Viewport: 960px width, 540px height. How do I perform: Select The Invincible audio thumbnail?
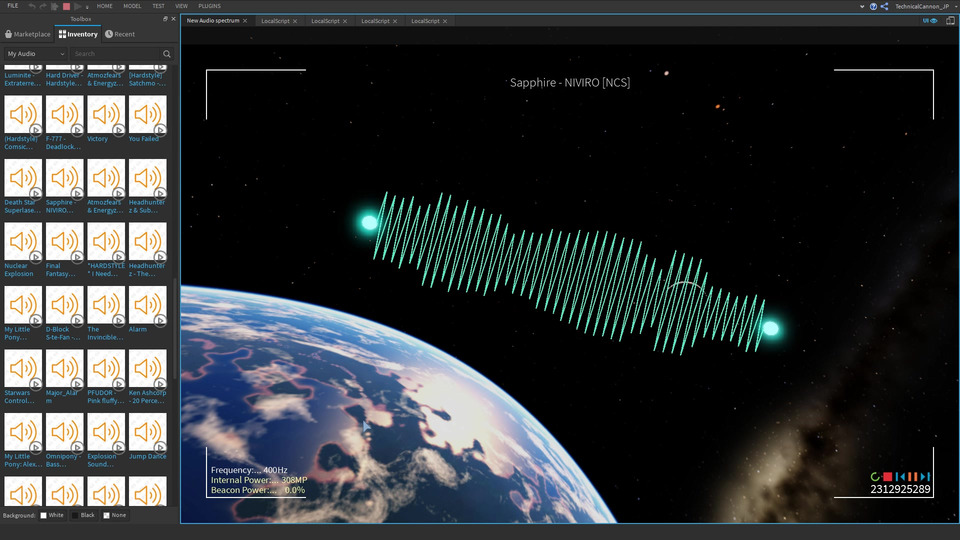click(x=106, y=305)
